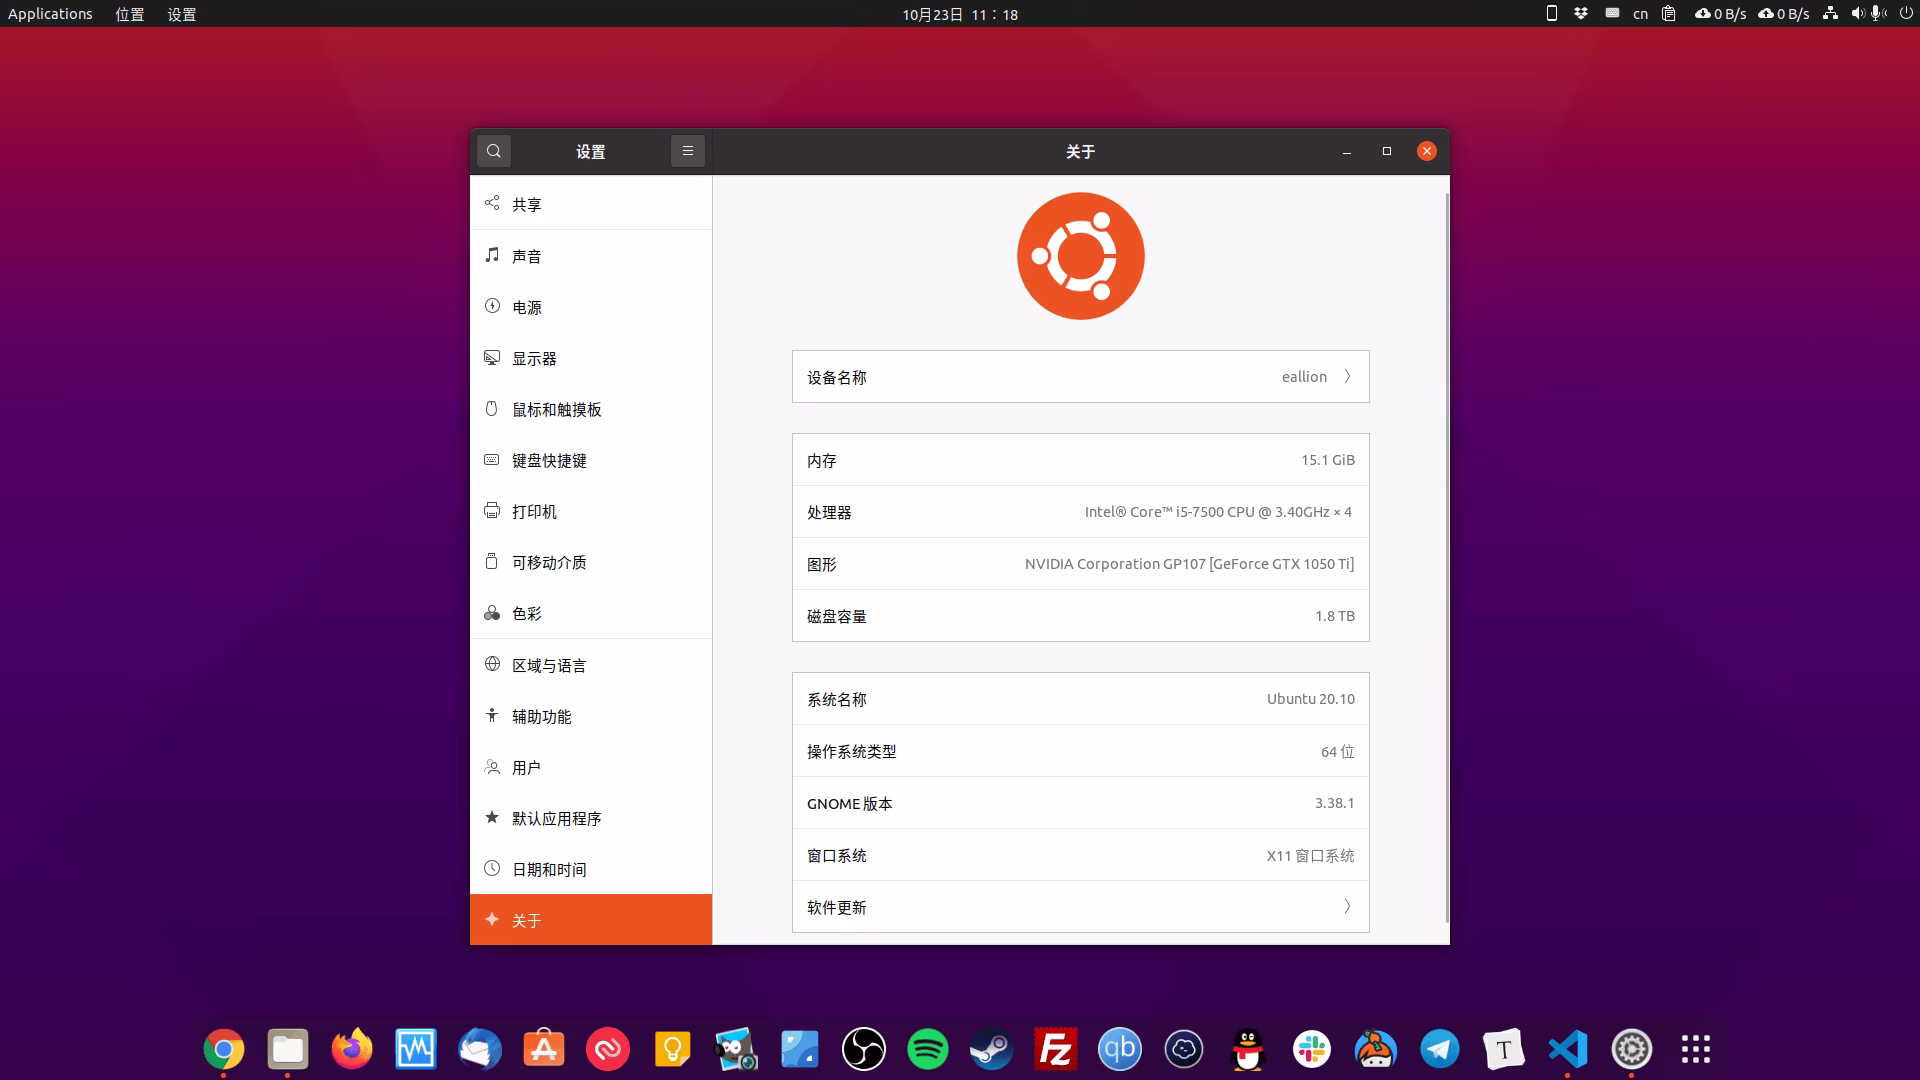The image size is (1920, 1080).
Task: Open qBittorrent from the dock
Action: click(1120, 1050)
